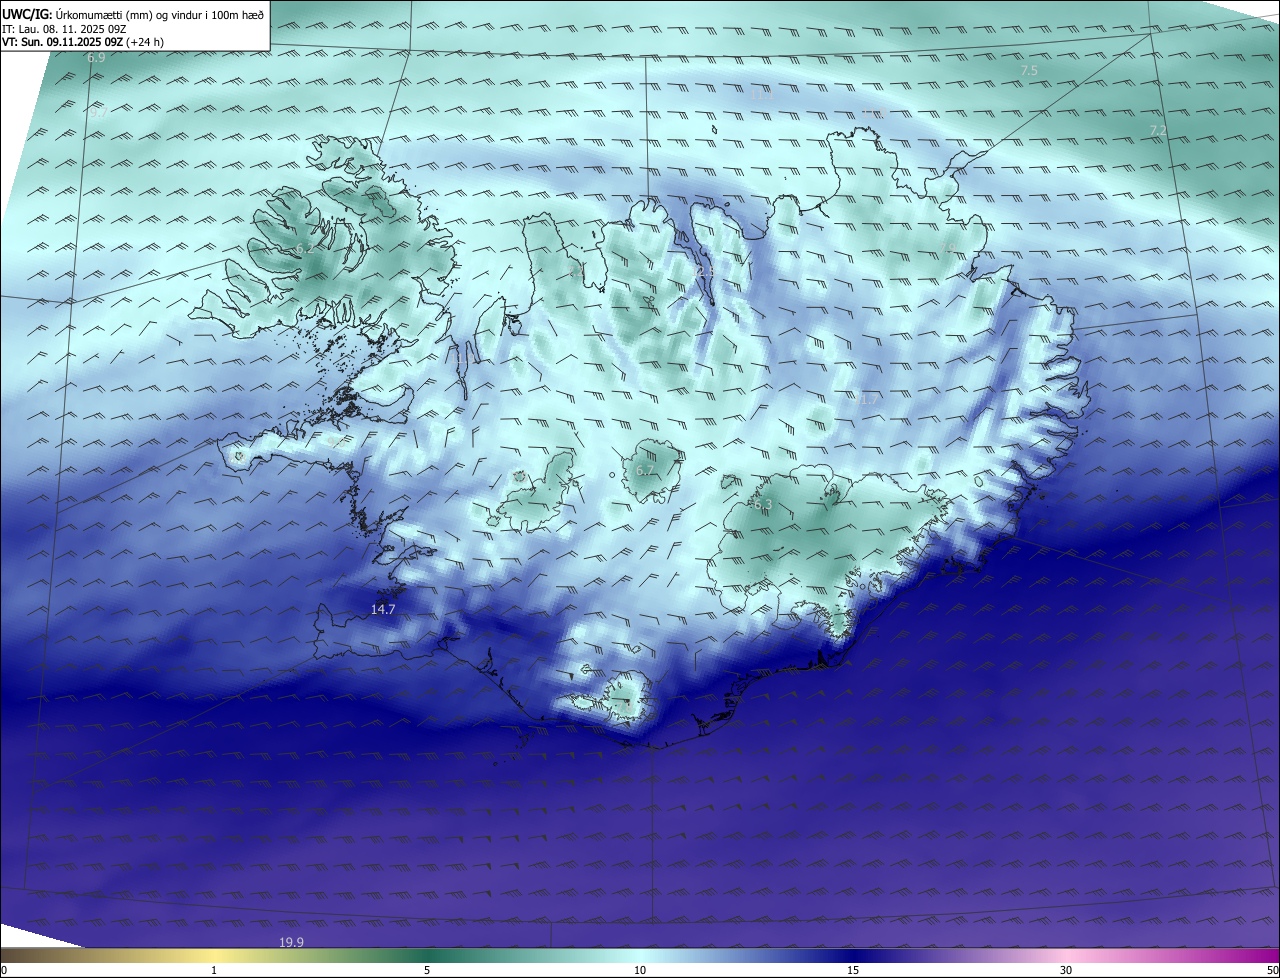The width and height of the screenshot is (1280, 978).
Task: Click the "UWC/IG:" label in the header
Action: (27, 15)
